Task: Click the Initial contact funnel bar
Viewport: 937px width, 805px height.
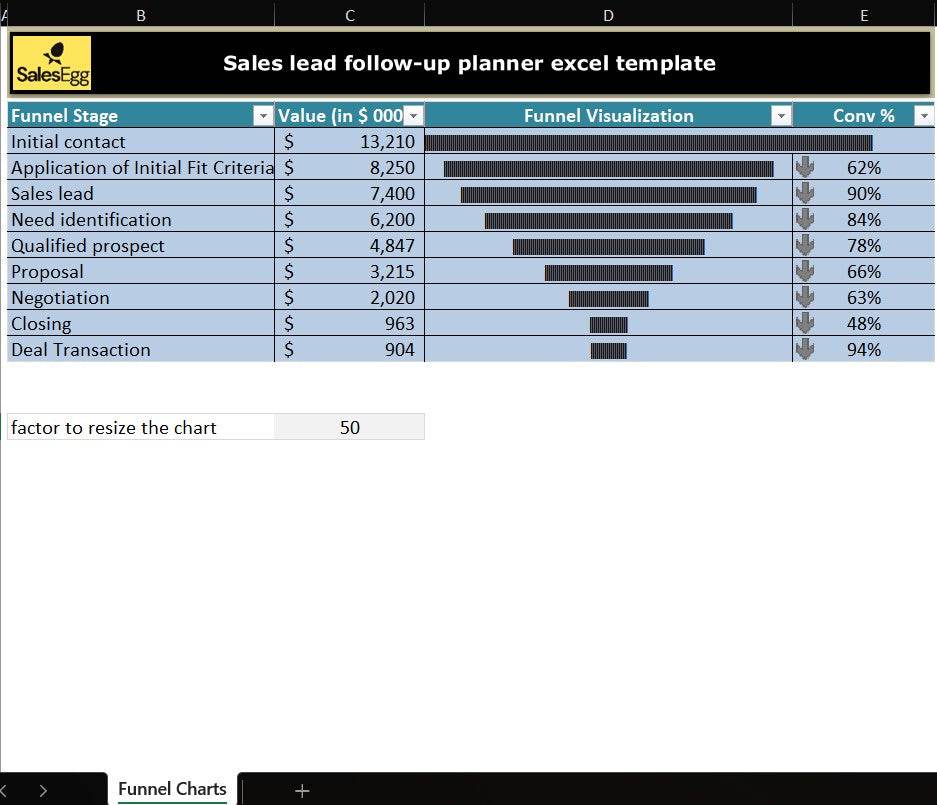Action: point(648,142)
